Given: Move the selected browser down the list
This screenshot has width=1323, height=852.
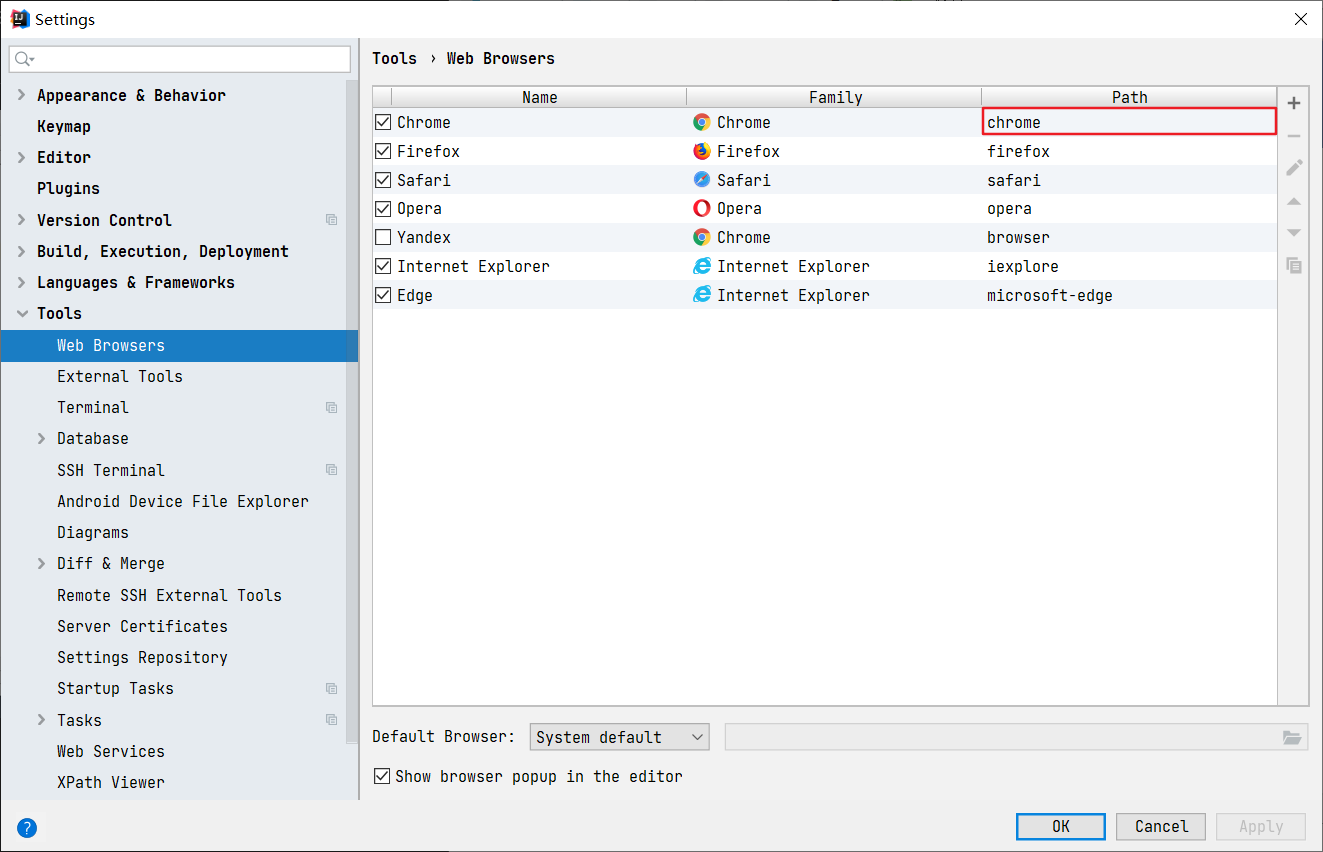Looking at the screenshot, I should click(1294, 233).
